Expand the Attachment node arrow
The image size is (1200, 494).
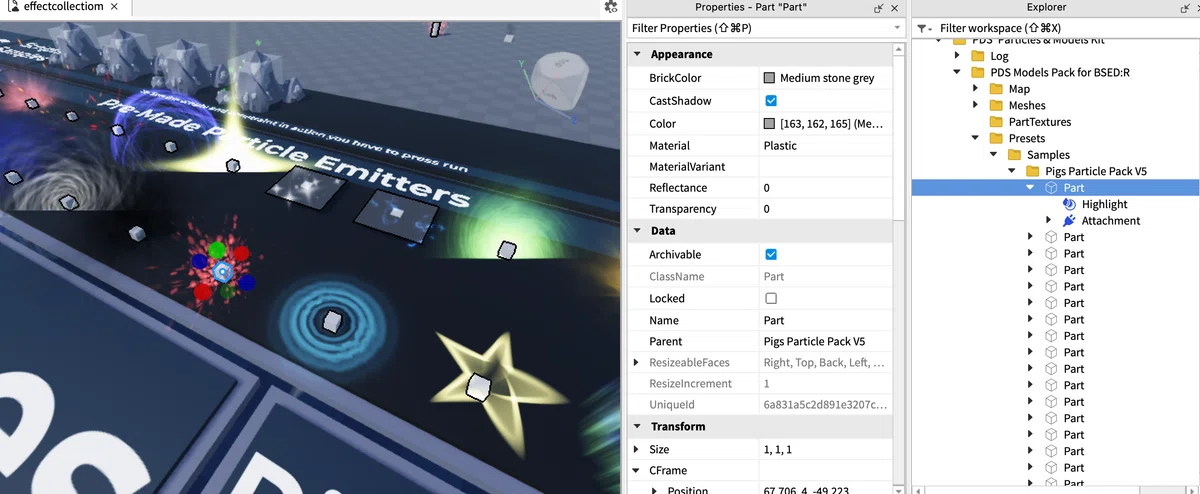[1048, 220]
